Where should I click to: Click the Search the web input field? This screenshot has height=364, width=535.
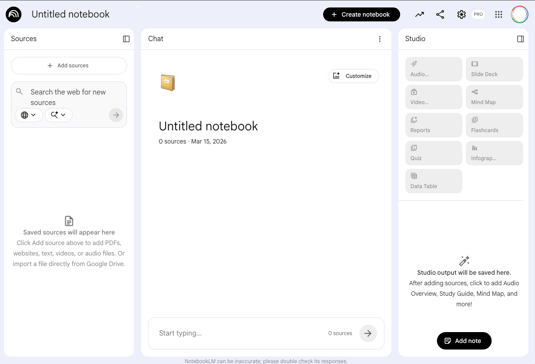click(68, 97)
